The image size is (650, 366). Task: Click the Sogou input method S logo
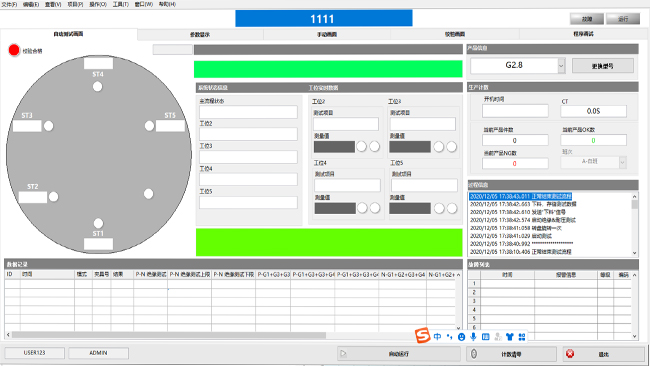(422, 335)
